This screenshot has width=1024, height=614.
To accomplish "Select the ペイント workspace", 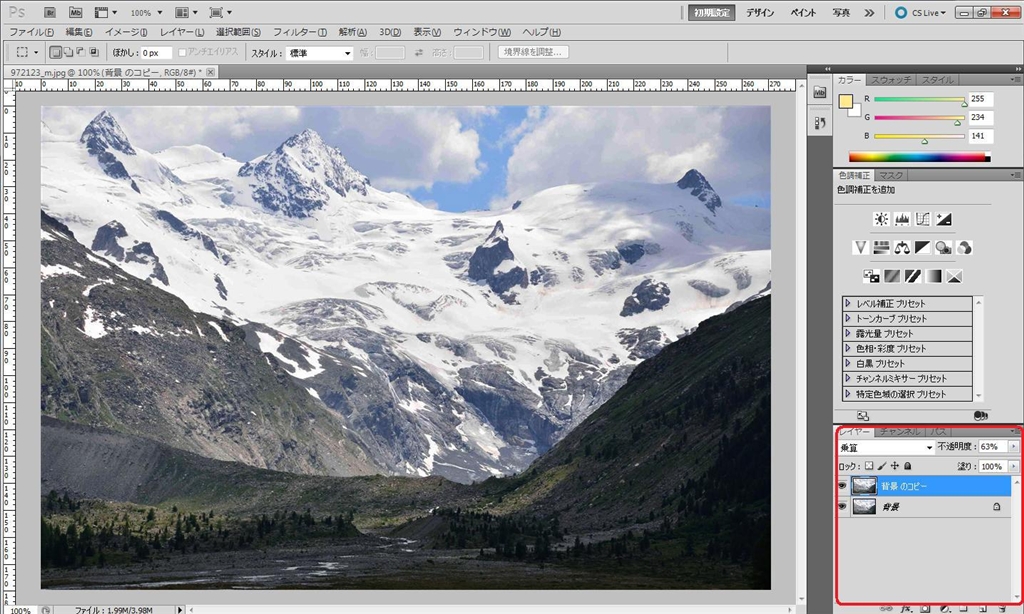I will tap(803, 12).
